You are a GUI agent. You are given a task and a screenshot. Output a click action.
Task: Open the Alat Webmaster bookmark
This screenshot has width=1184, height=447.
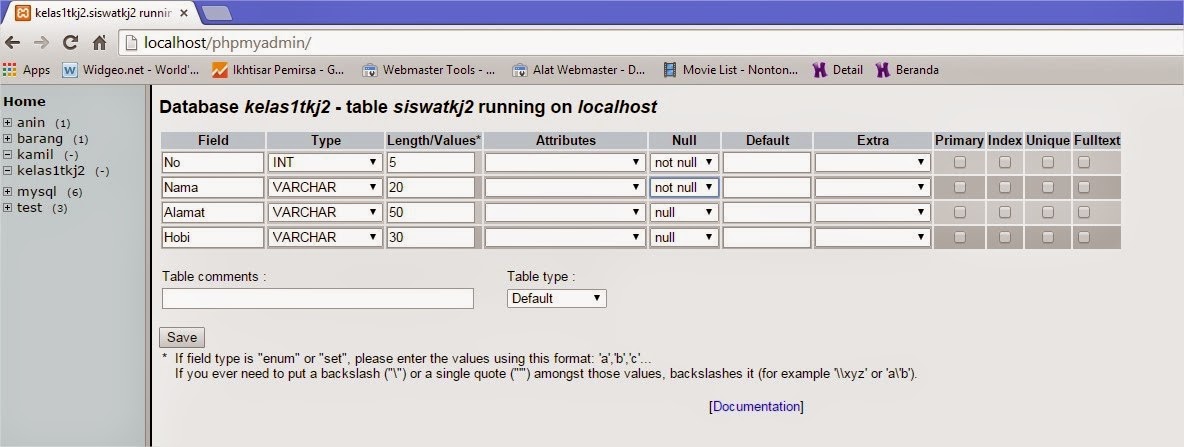coord(579,70)
